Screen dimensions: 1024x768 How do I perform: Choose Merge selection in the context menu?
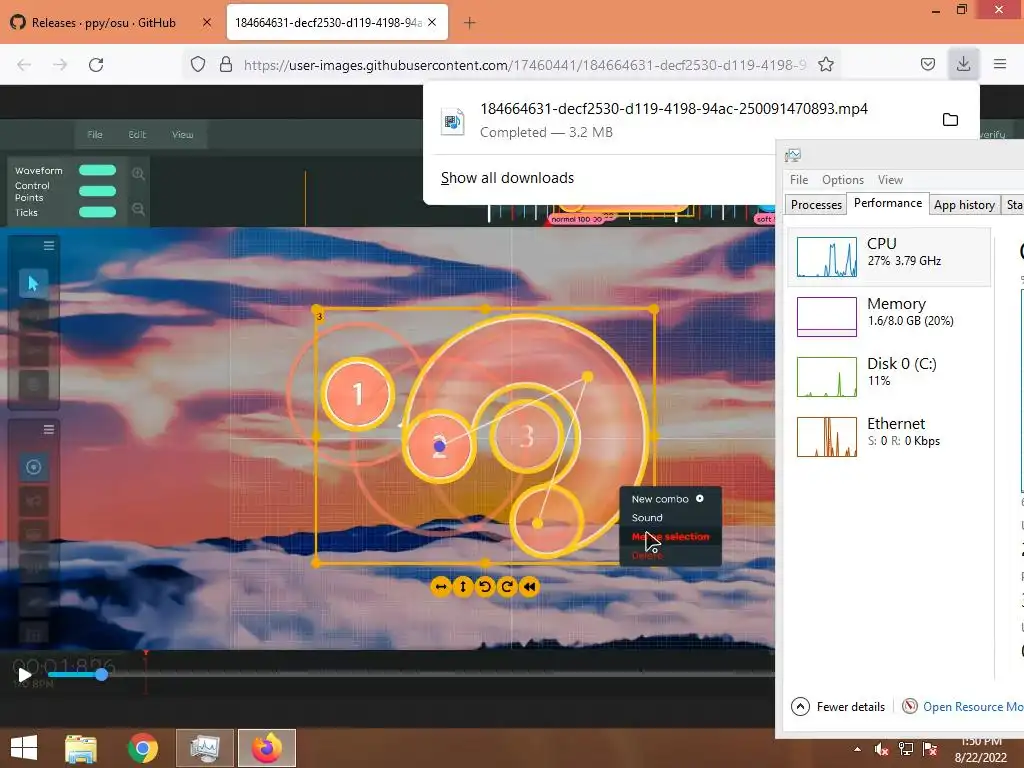[670, 537]
